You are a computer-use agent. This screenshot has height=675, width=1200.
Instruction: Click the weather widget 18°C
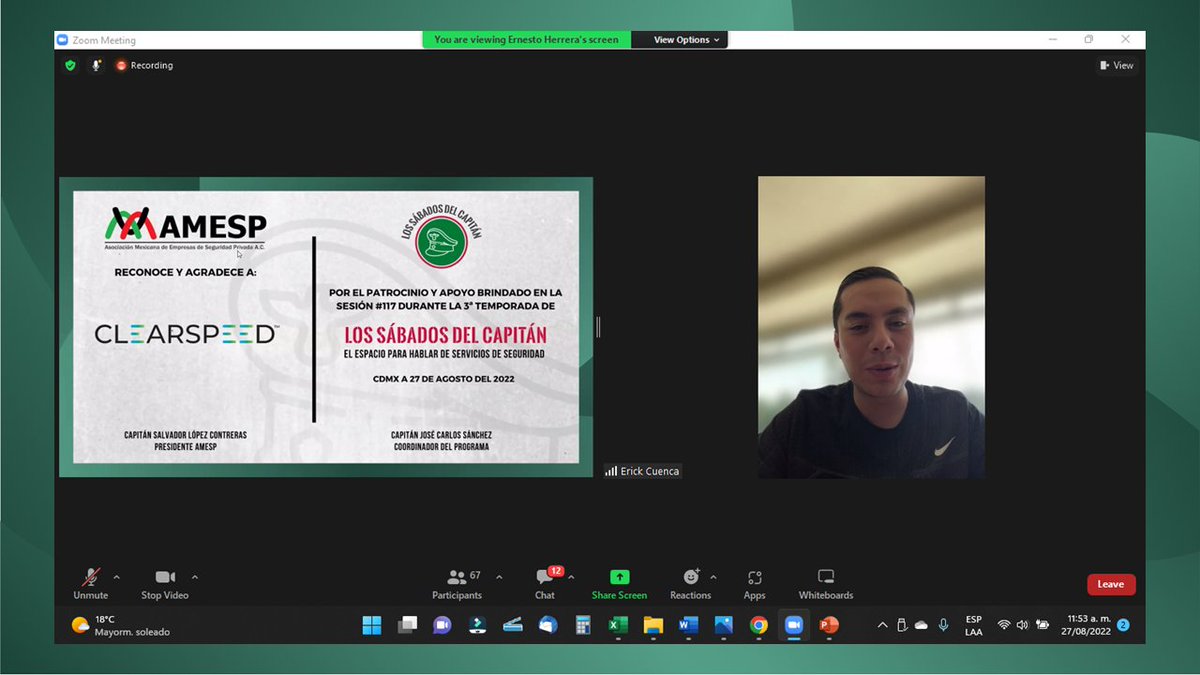point(121,625)
